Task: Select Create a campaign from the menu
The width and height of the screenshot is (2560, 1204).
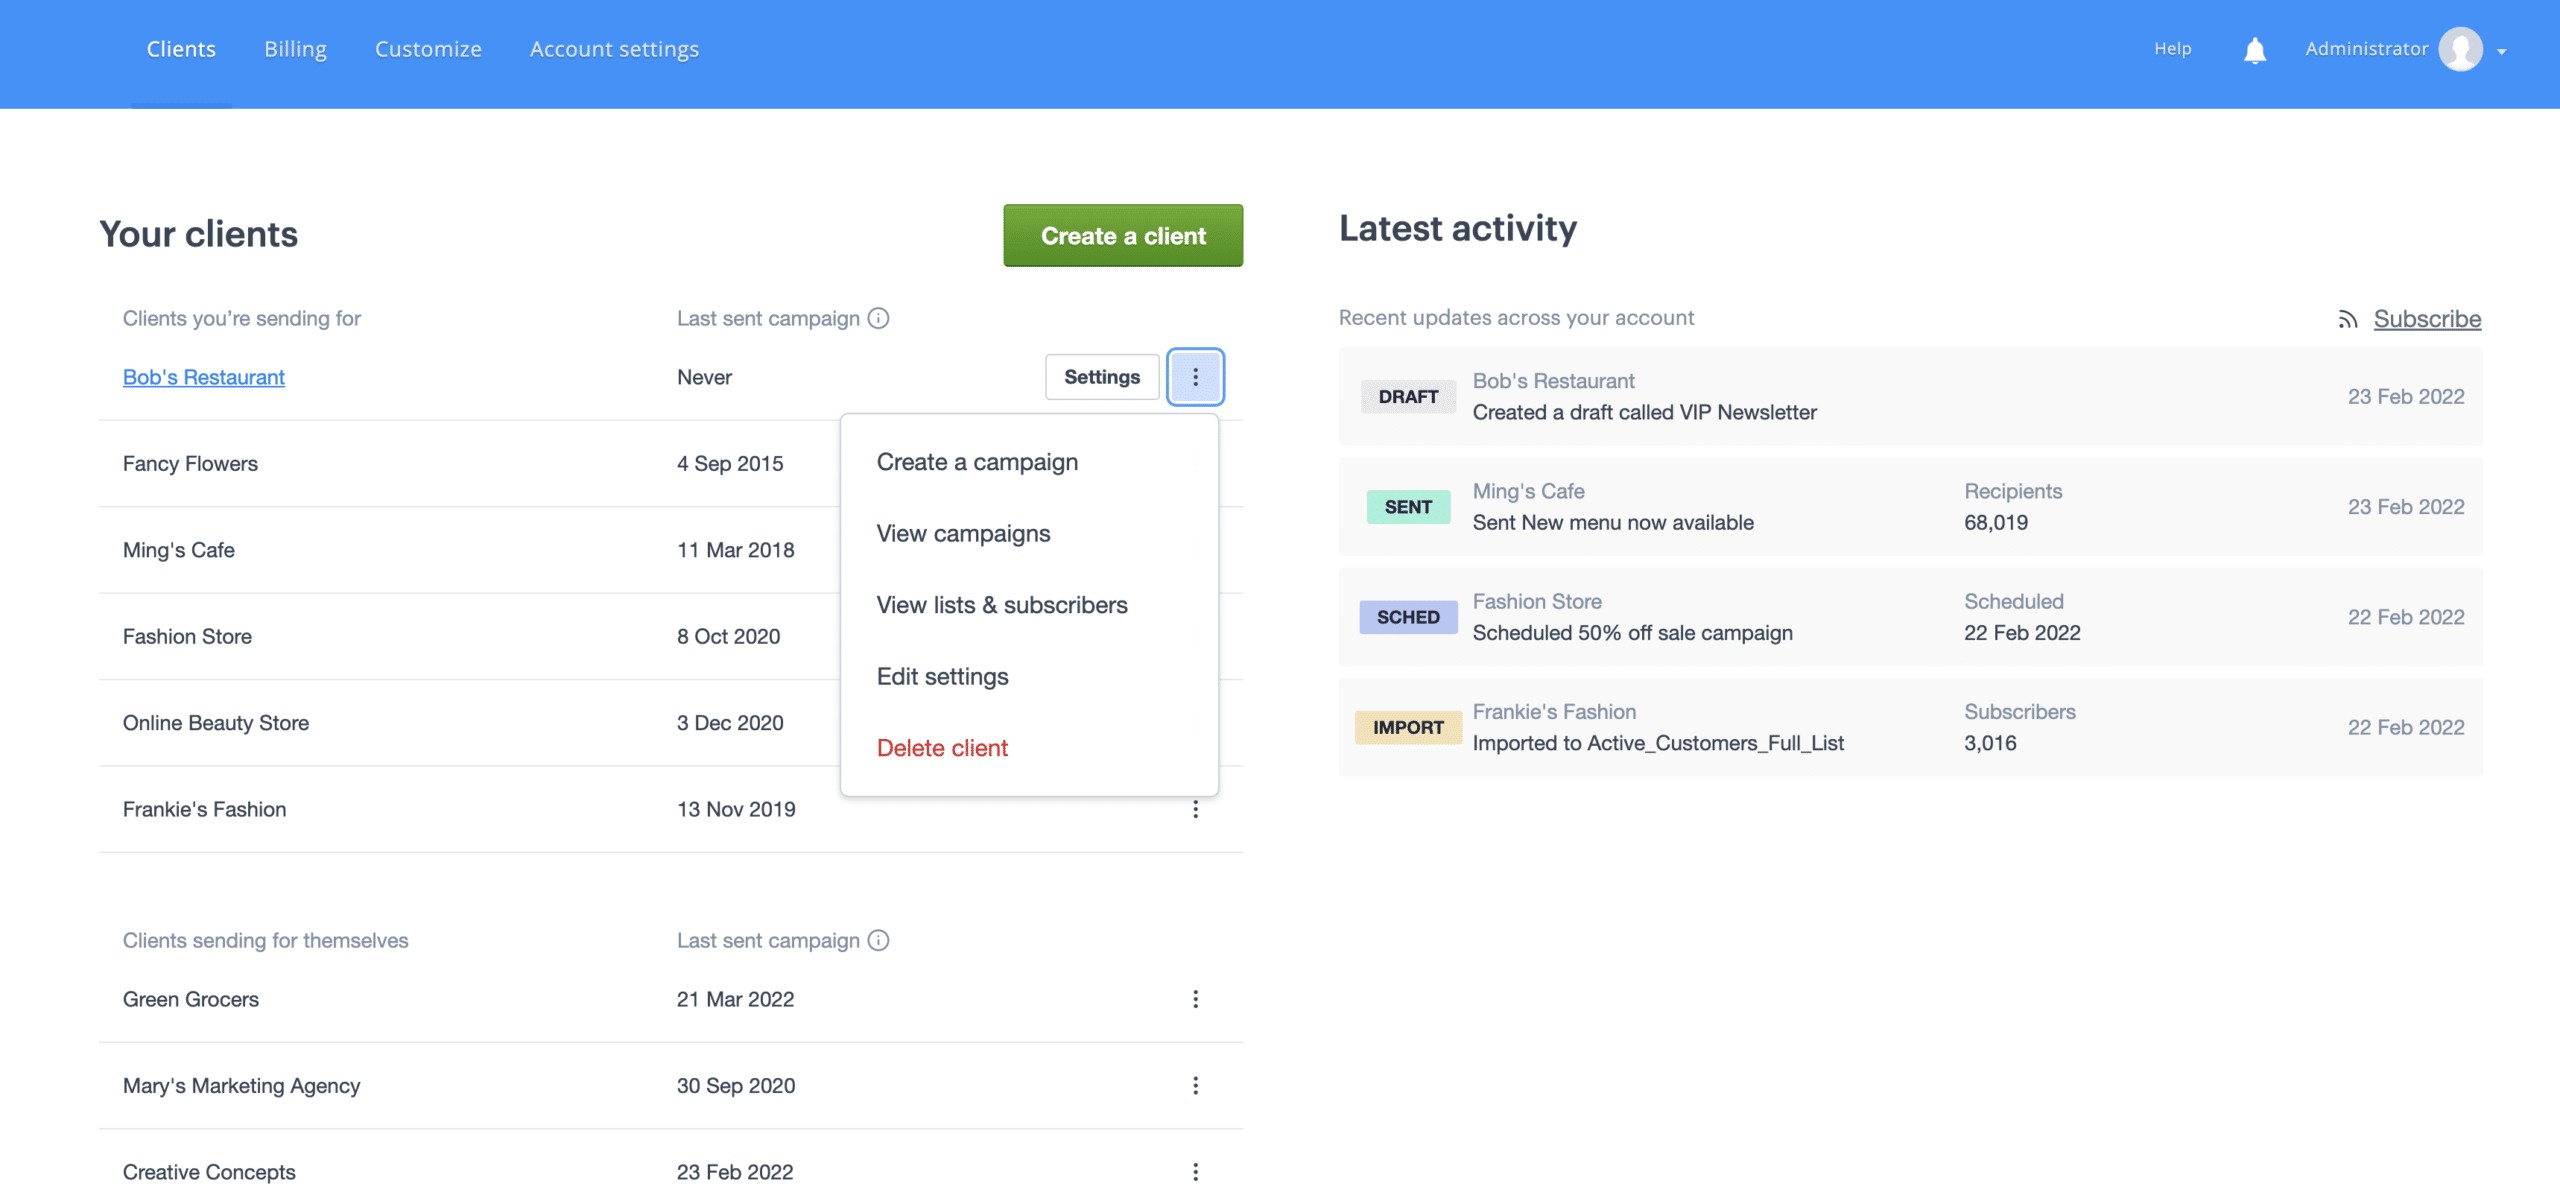Action: 977,462
